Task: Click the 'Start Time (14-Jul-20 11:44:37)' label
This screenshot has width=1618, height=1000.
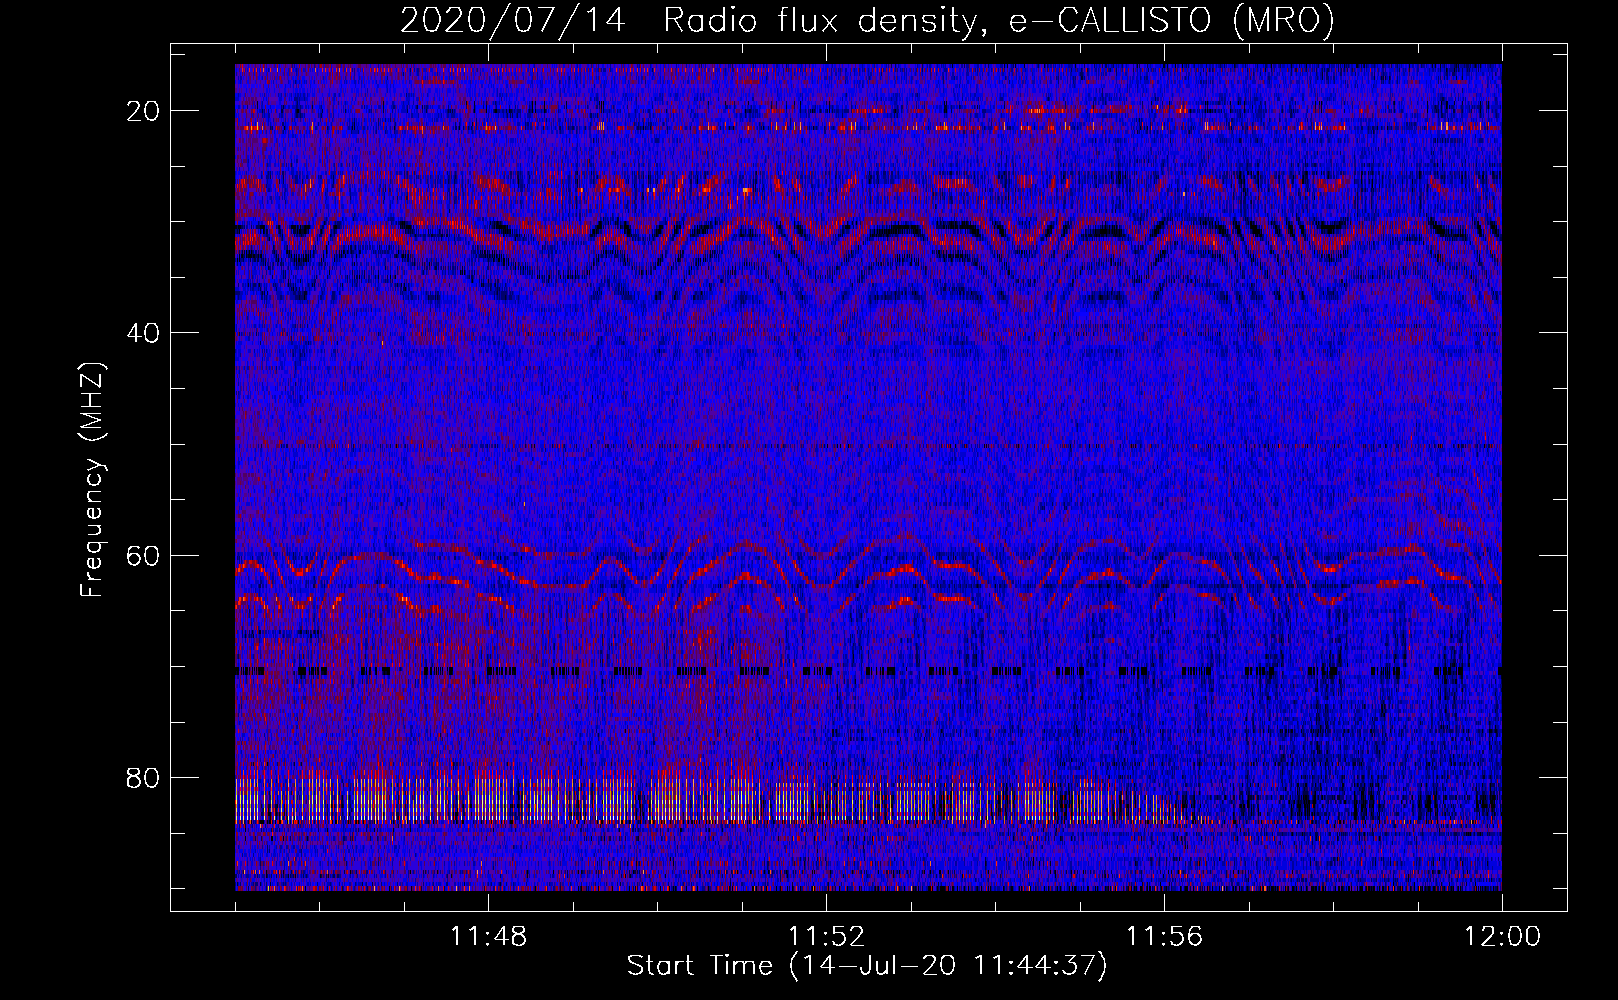Action: tap(867, 966)
